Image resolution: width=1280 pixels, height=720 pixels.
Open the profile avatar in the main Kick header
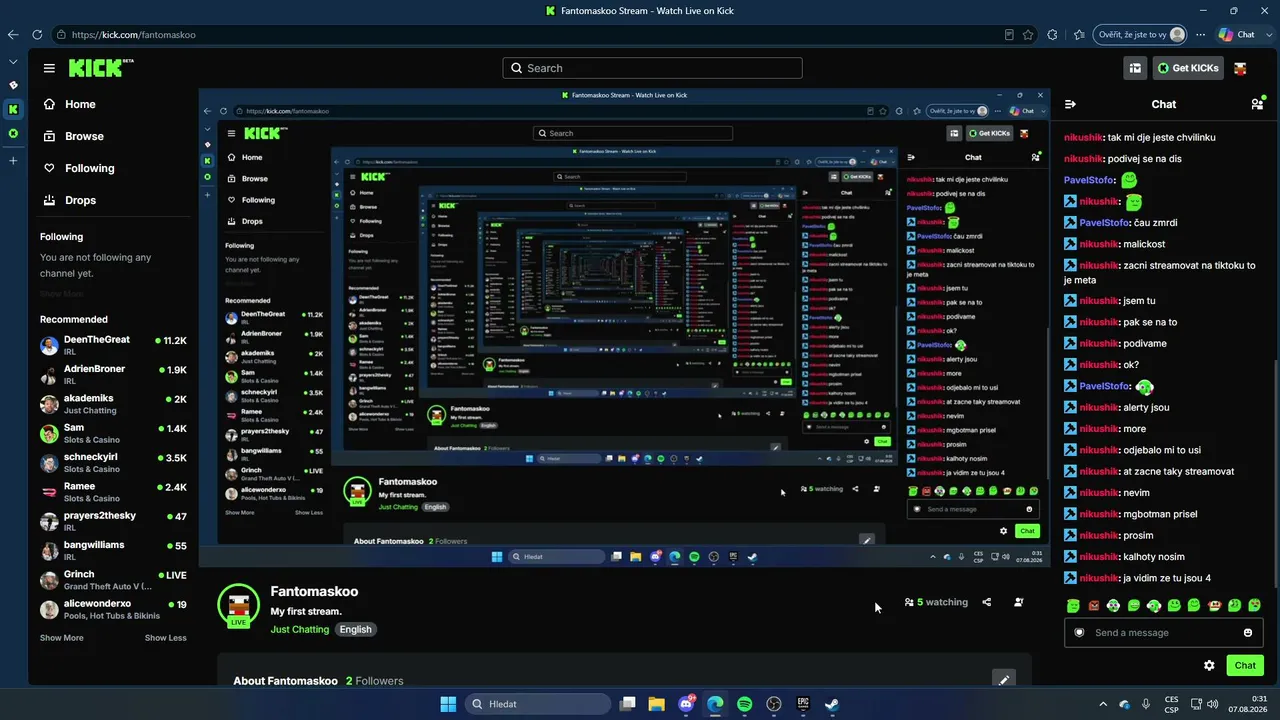(x=1240, y=68)
